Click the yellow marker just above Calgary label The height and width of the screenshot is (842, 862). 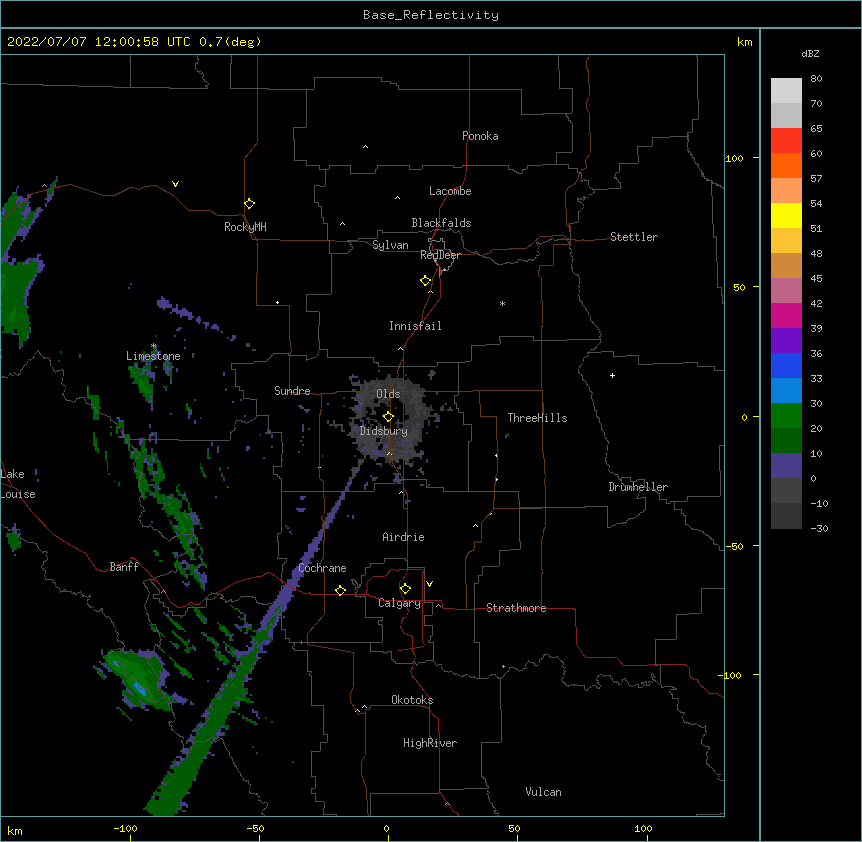[x=405, y=589]
